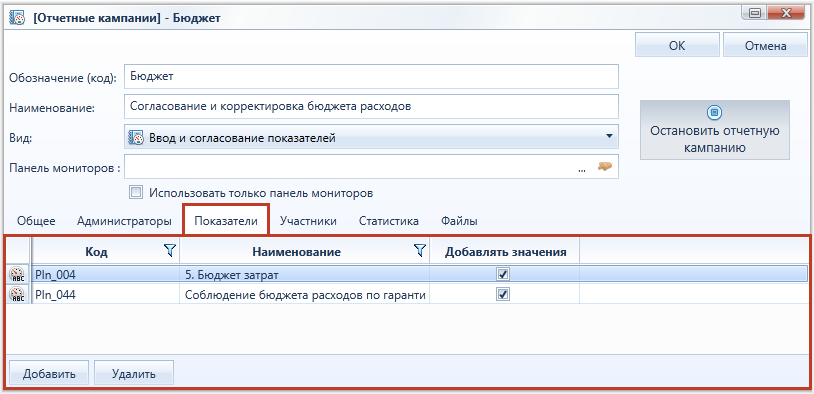This screenshot has width=814, height=394.
Task: Click the stop icon on Остановить отчетную кампанию
Action: coord(715,112)
